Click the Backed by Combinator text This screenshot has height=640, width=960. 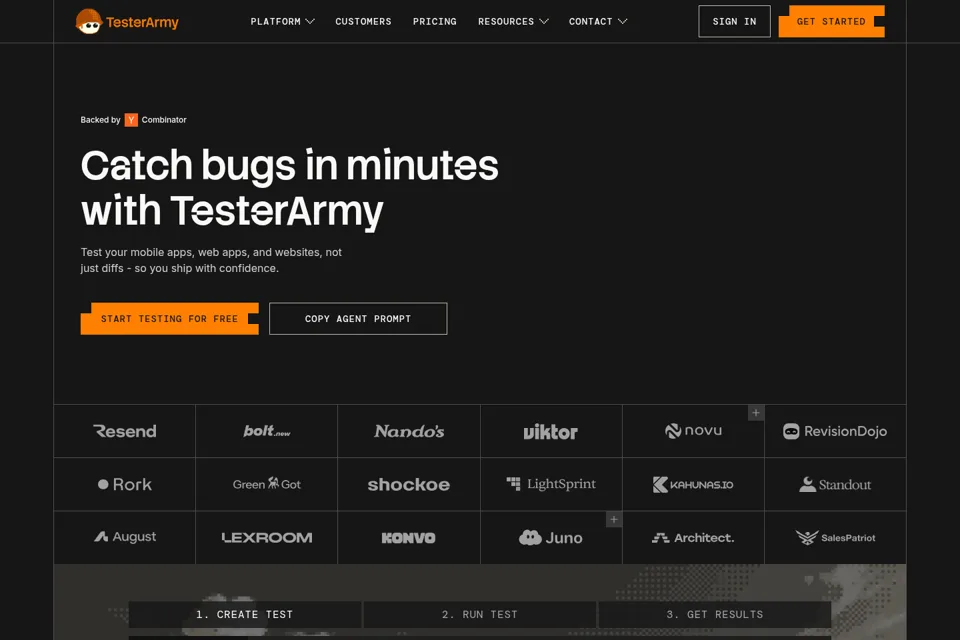133,120
